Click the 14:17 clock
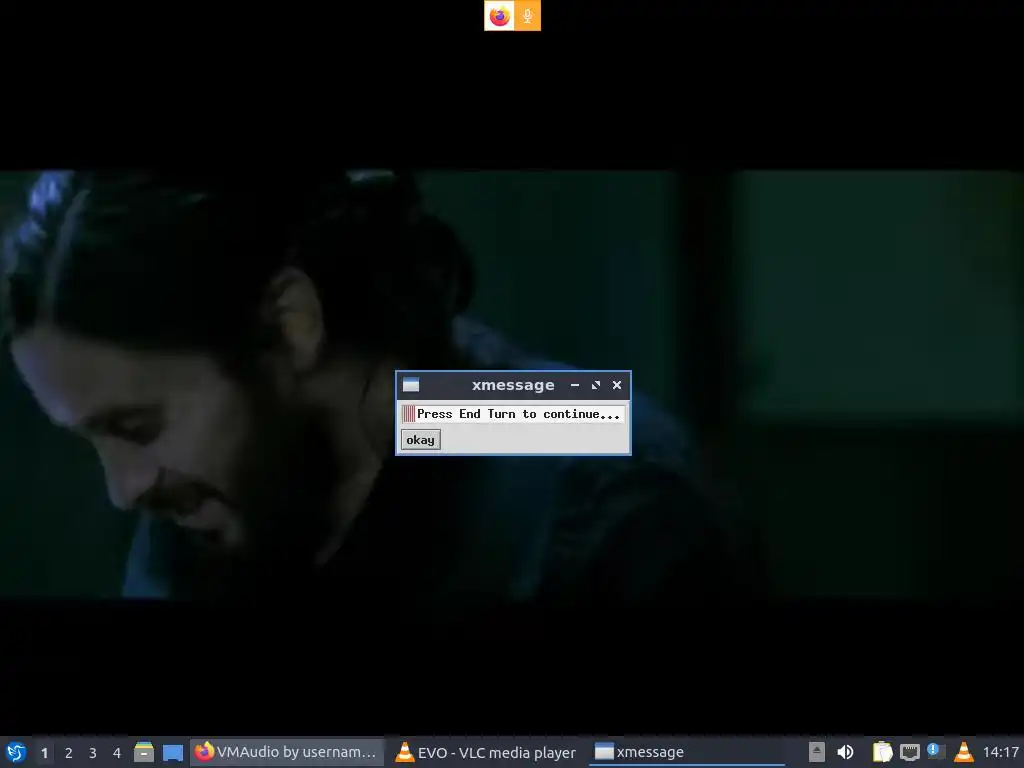 (x=1000, y=752)
